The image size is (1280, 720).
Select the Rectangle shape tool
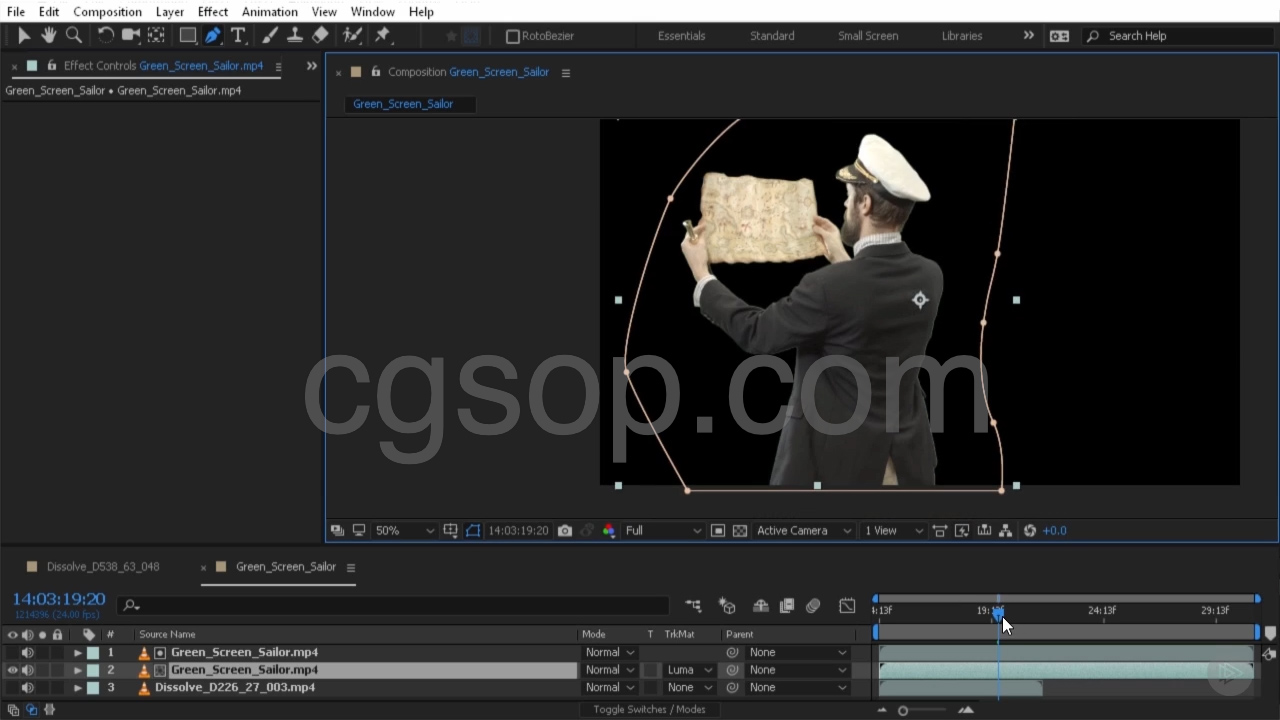point(187,36)
